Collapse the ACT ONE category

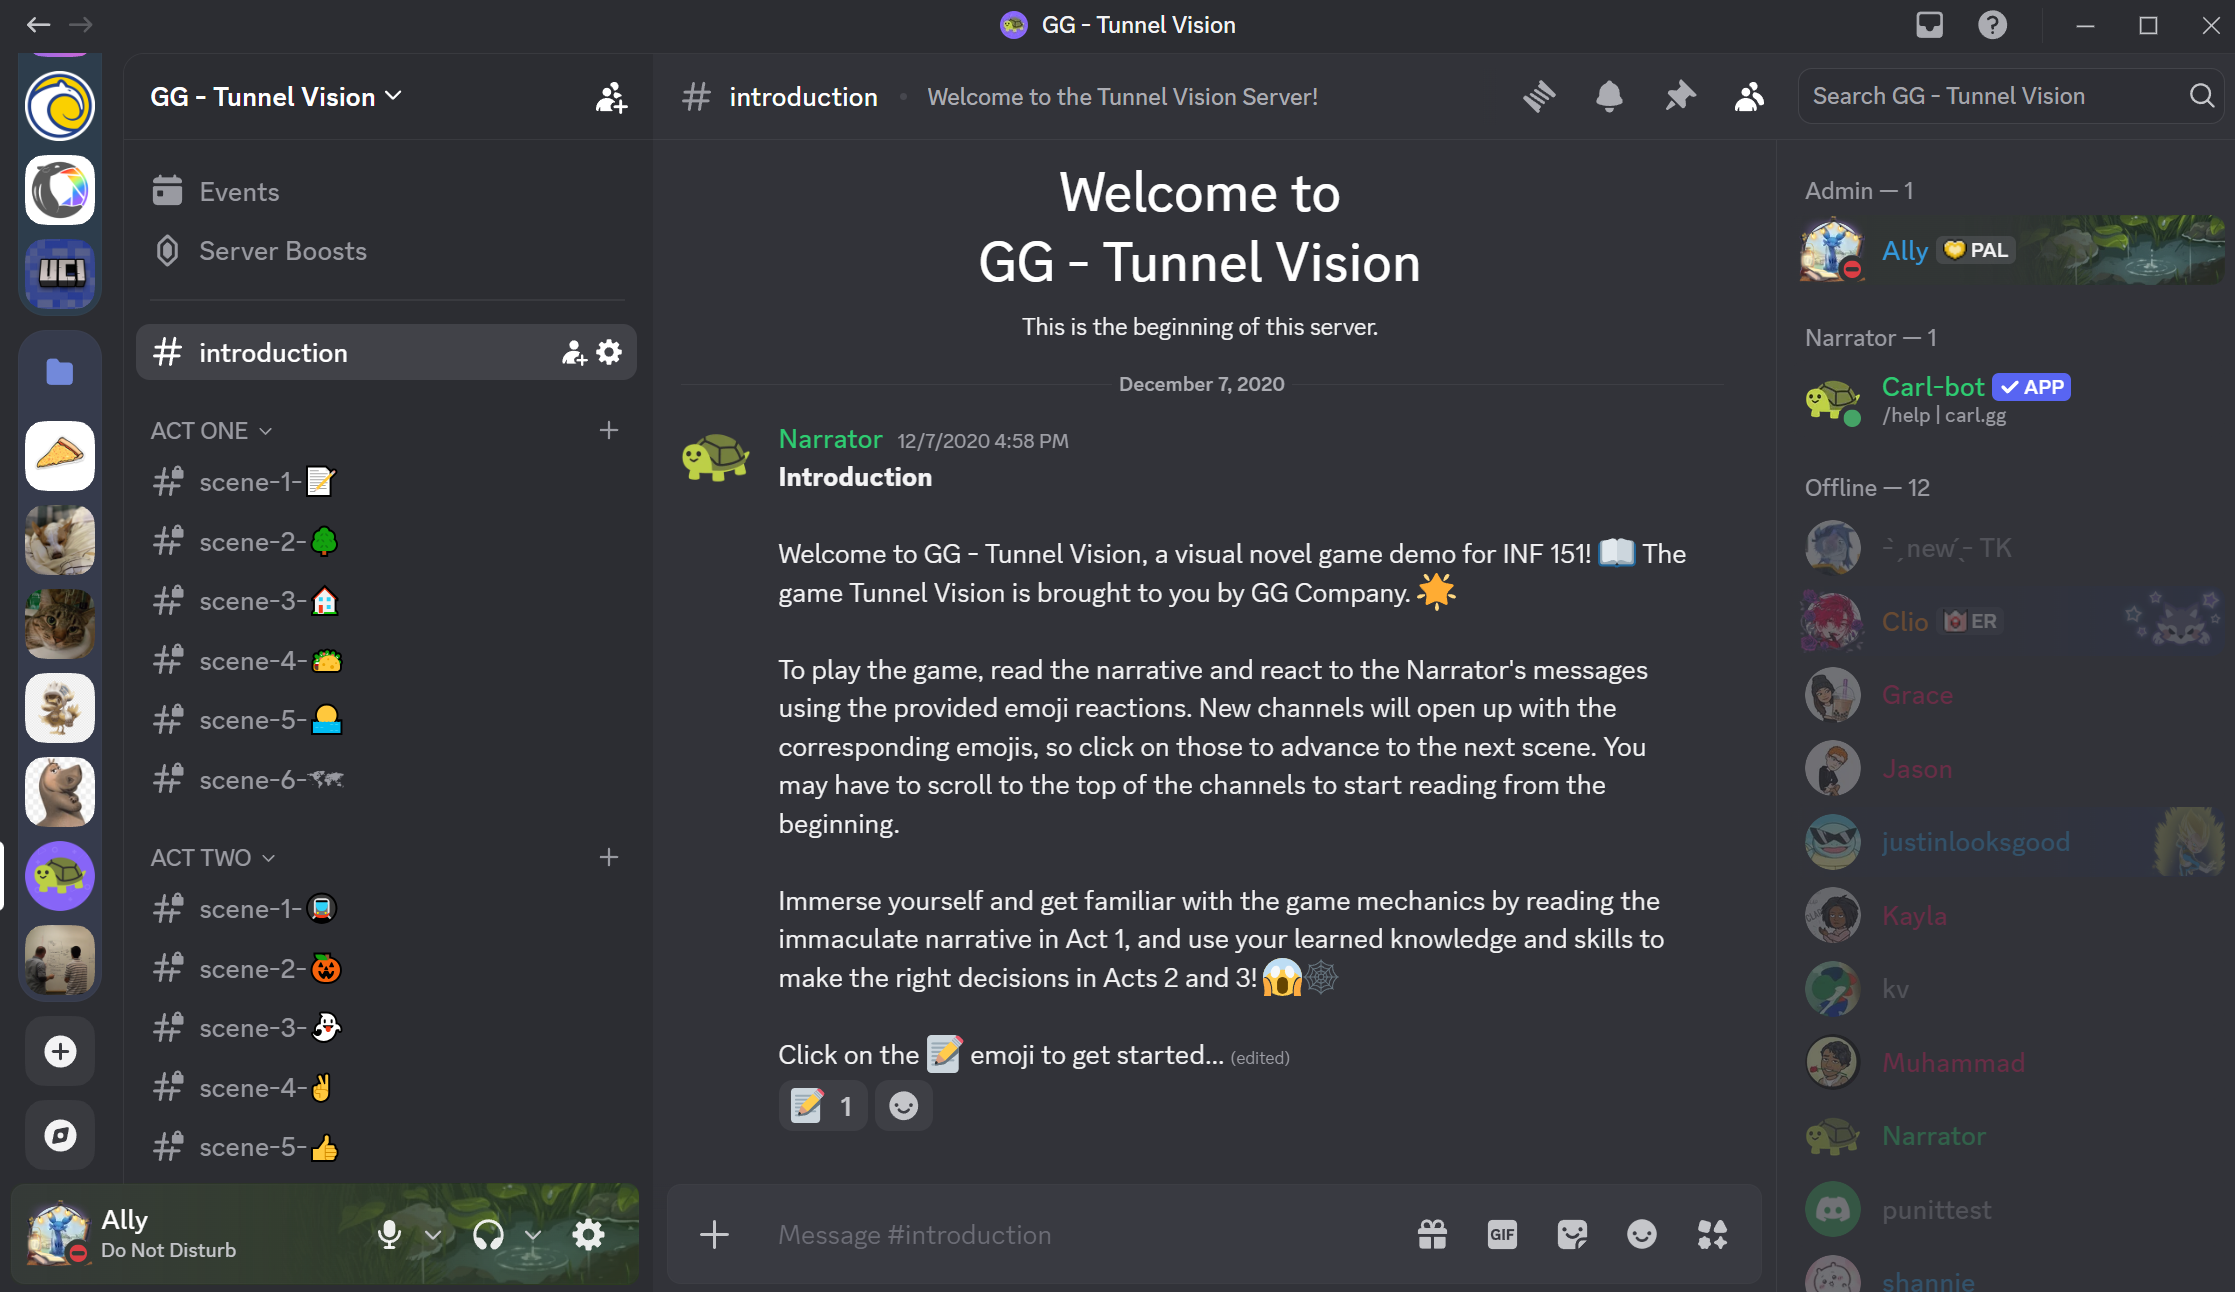pos(211,431)
